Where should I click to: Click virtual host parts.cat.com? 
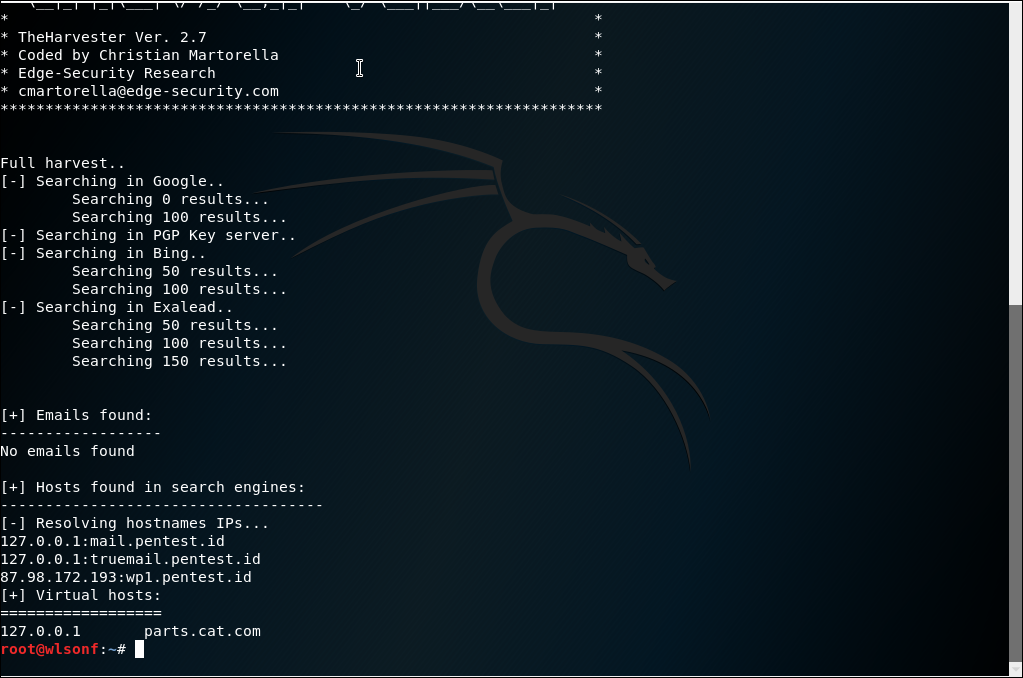[202, 632]
